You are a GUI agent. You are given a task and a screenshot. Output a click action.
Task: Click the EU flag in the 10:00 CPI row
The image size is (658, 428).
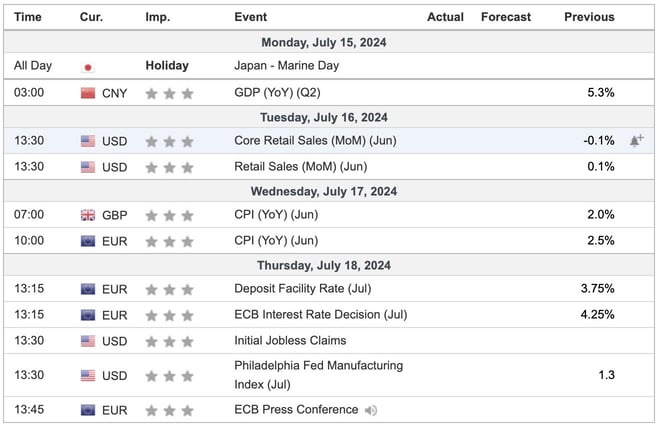click(88, 241)
